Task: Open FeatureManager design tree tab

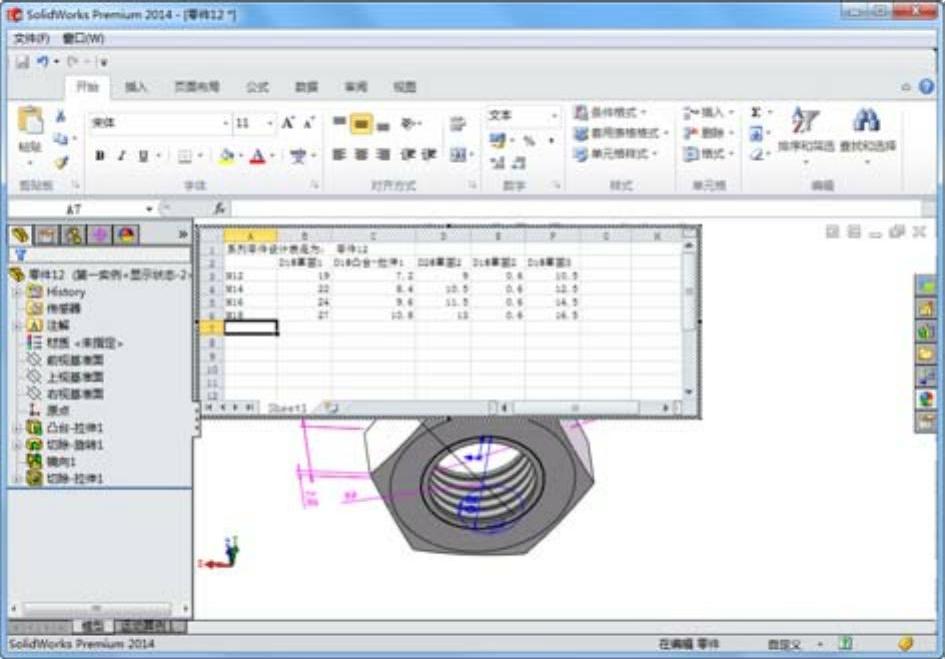Action: coord(20,235)
